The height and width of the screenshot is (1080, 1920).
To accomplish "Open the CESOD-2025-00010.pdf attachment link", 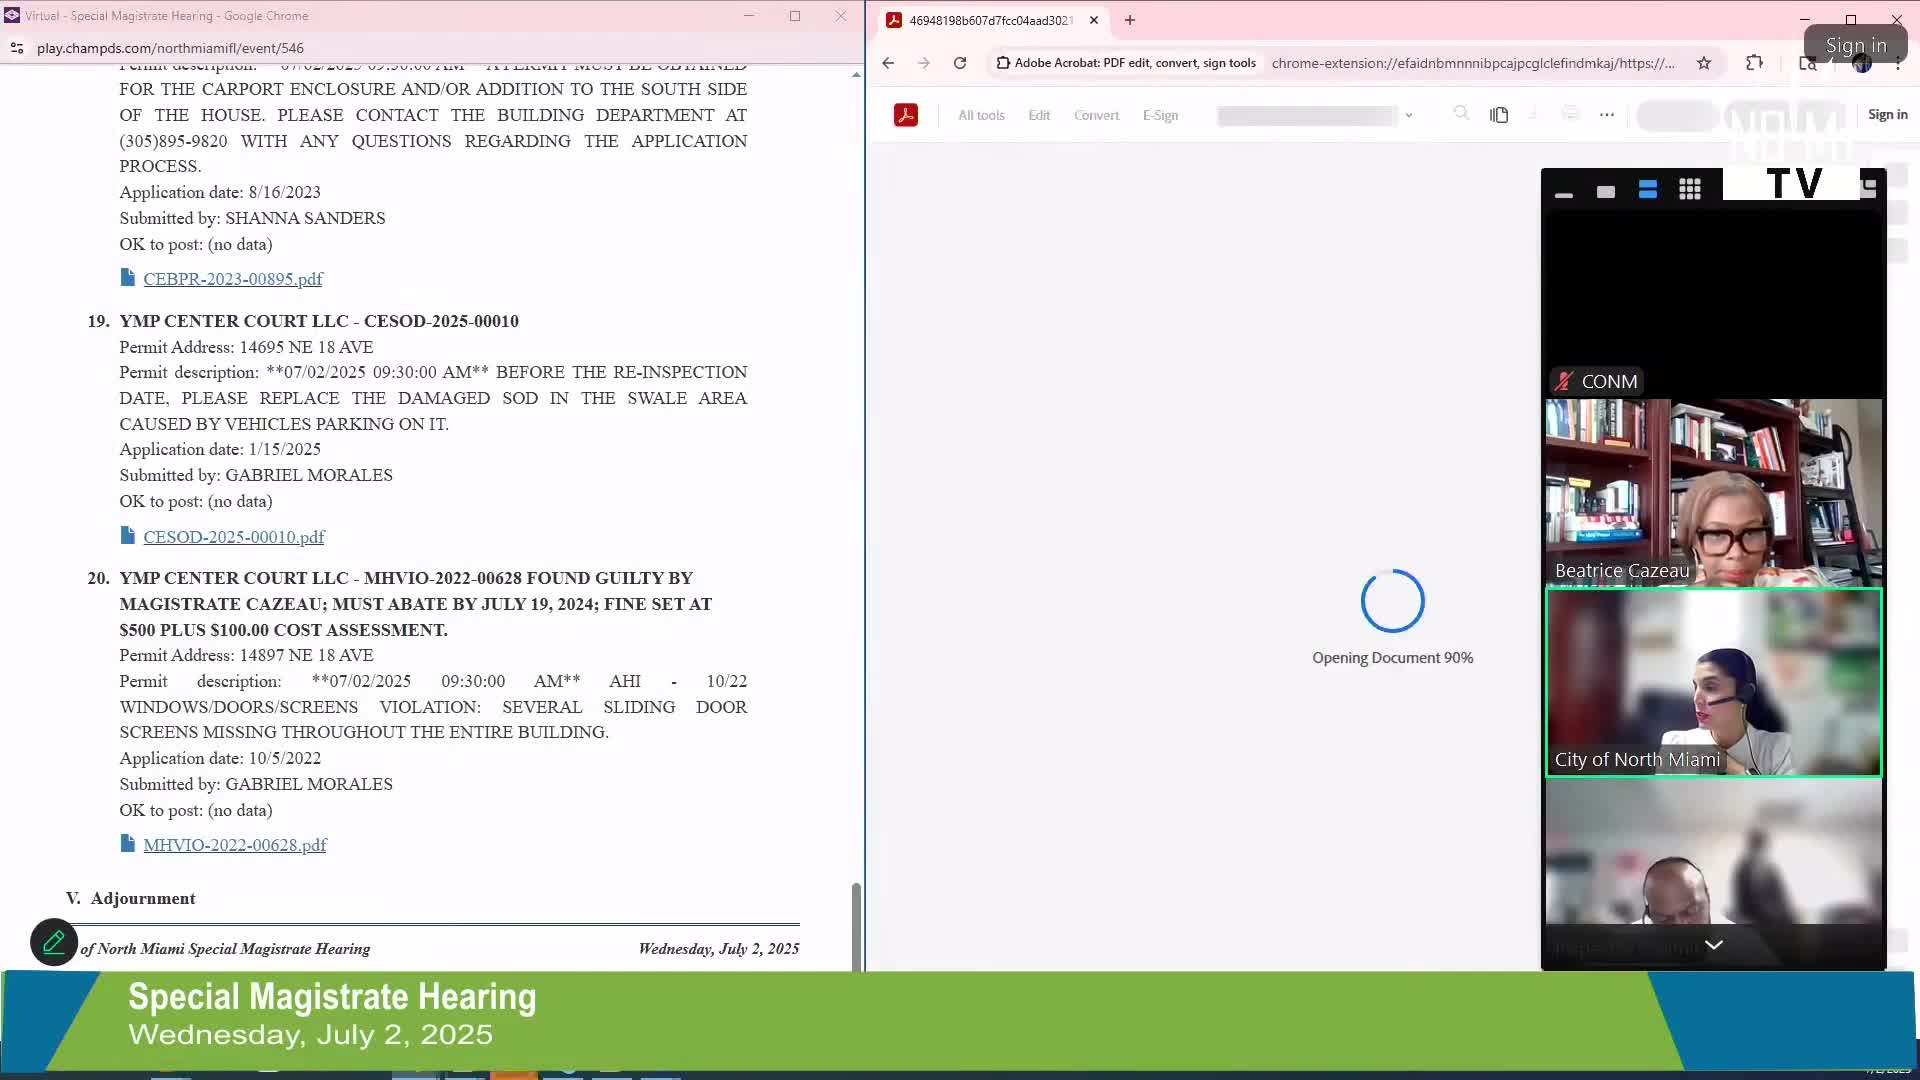I will pos(233,537).
